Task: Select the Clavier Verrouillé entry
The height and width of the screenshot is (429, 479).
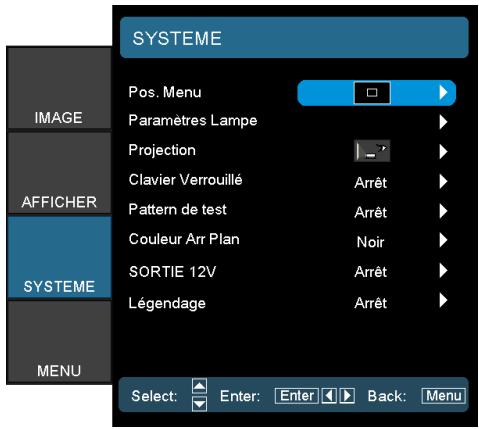Action: (185, 180)
